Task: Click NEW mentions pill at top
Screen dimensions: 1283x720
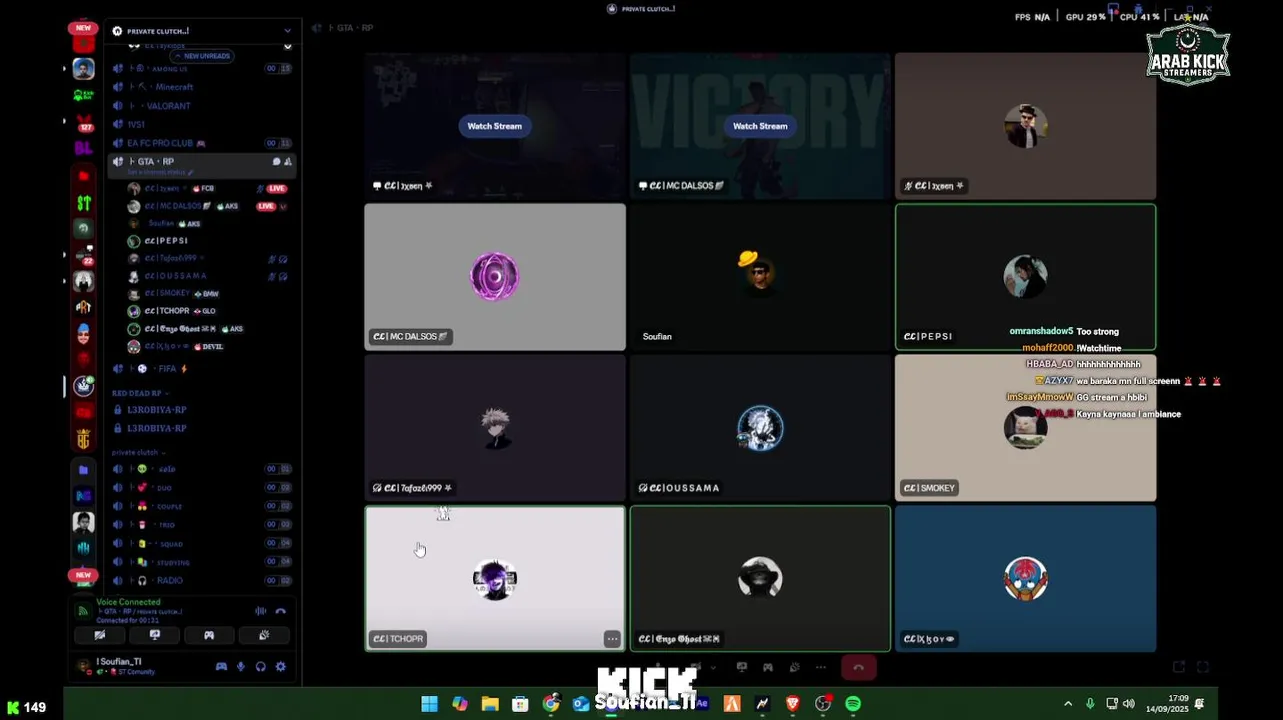Action: 83,28
